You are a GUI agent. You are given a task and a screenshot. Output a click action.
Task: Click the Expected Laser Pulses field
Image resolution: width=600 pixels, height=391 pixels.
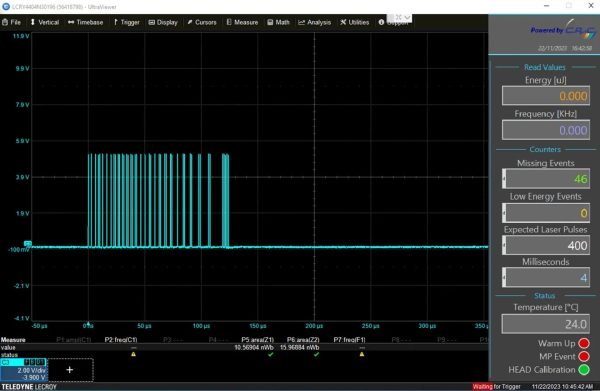pos(546,245)
